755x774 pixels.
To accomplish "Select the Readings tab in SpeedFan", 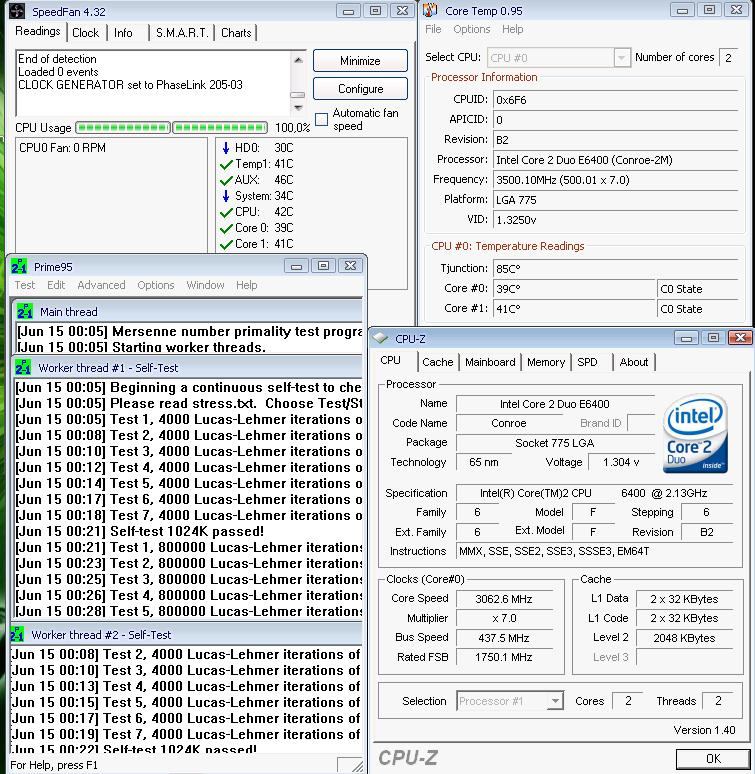I will pos(38,31).
